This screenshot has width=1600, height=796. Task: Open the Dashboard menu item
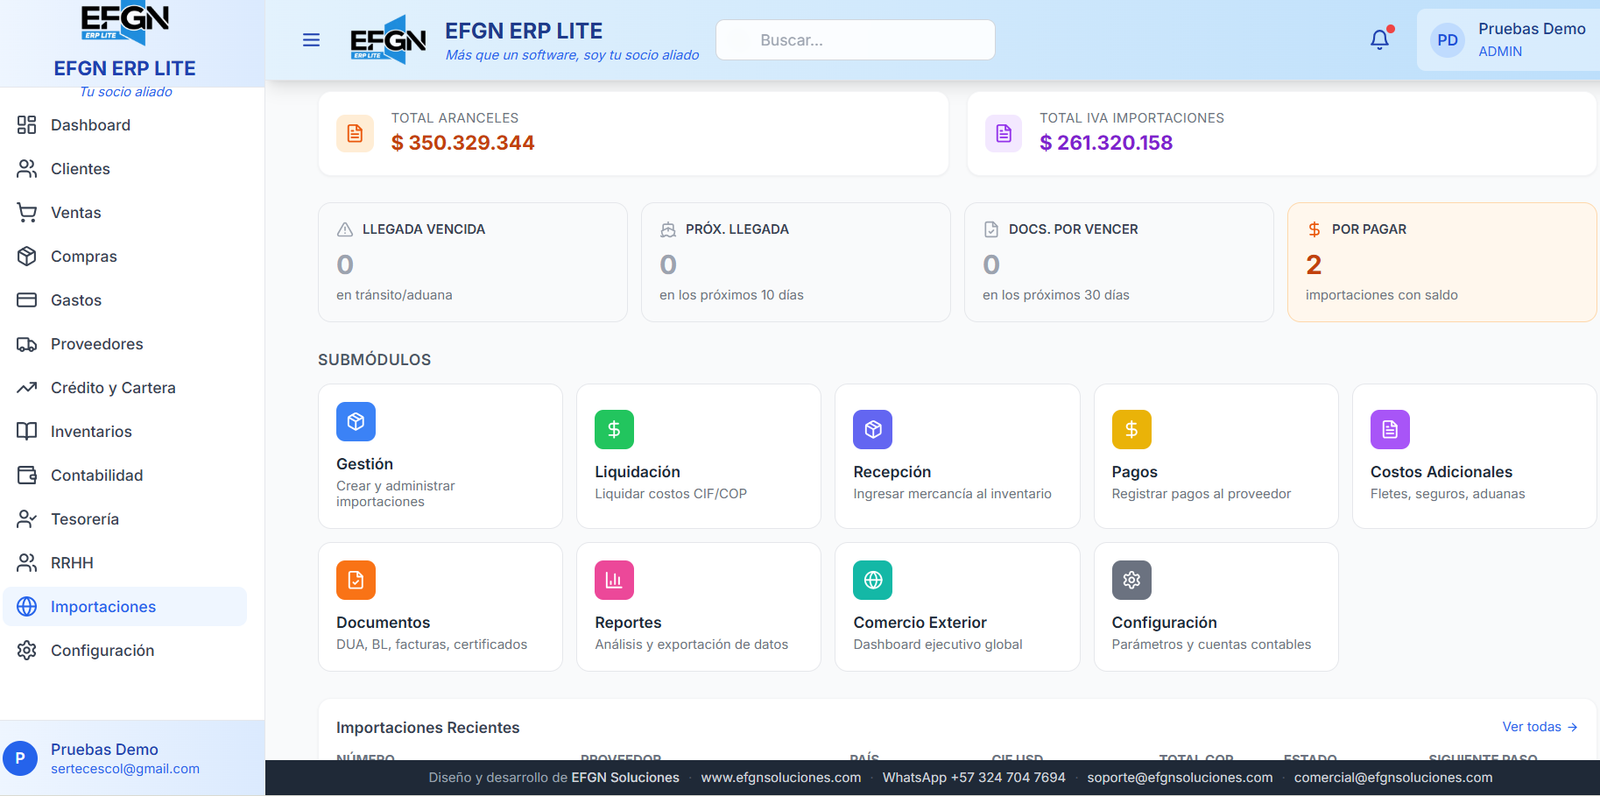click(x=125, y=125)
